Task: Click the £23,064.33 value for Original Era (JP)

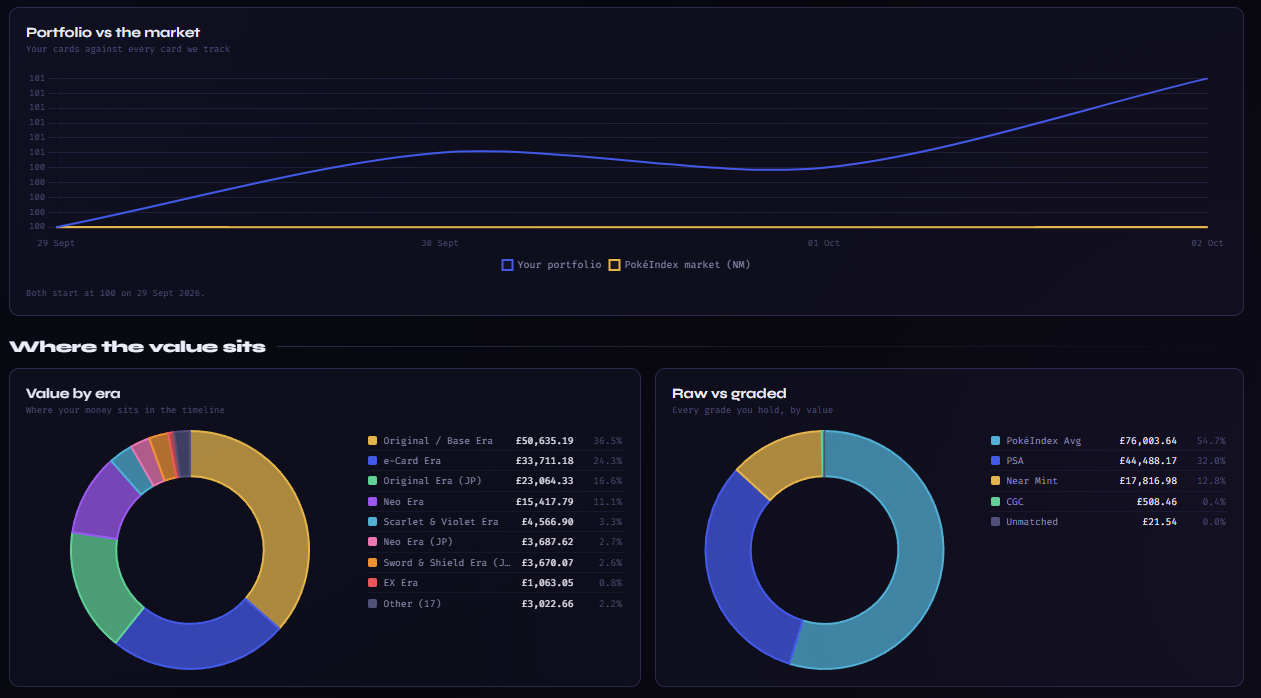Action: [545, 481]
